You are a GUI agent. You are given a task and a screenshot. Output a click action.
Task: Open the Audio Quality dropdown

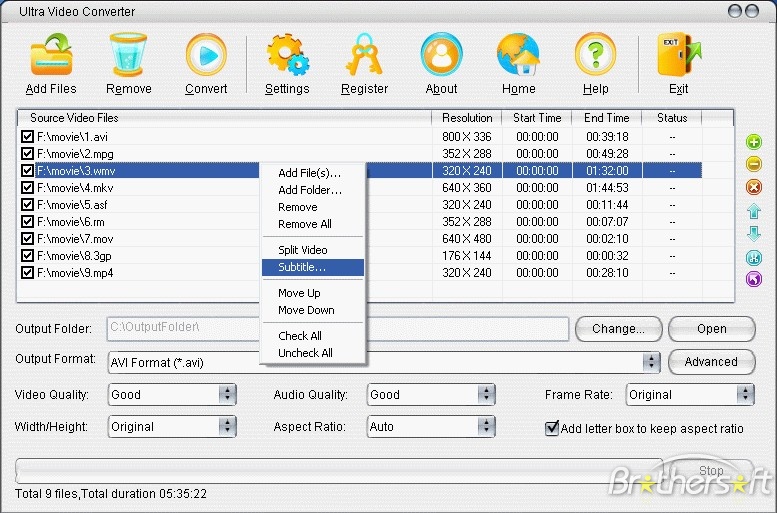click(431, 395)
